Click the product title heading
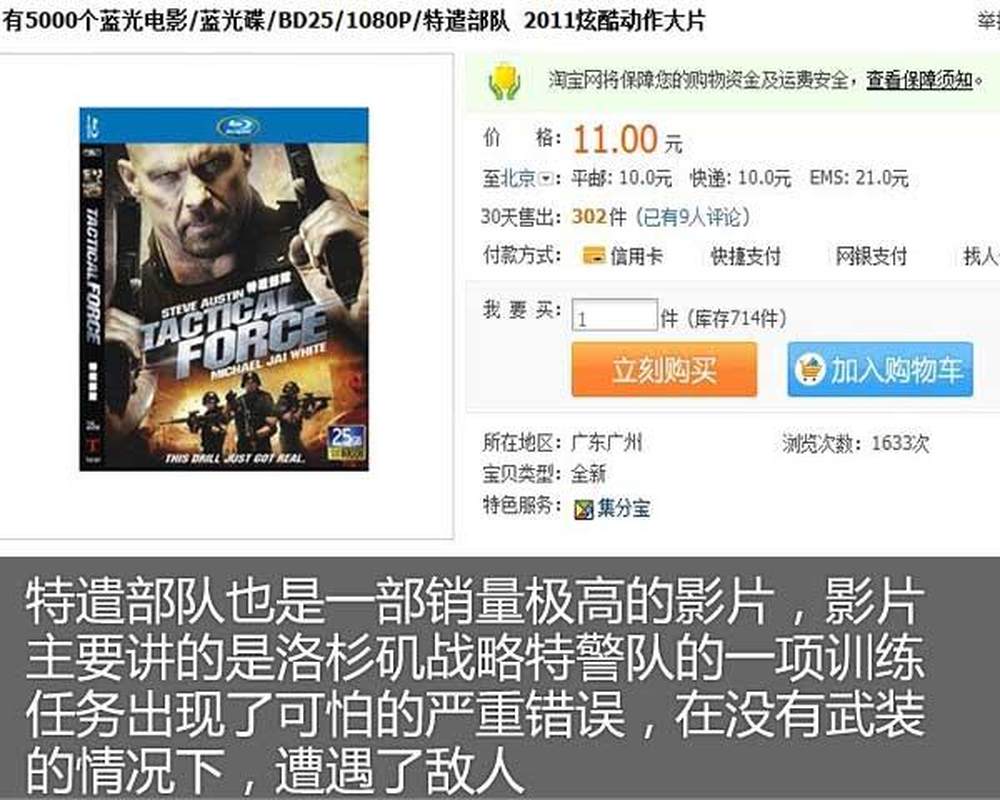 [x=353, y=21]
